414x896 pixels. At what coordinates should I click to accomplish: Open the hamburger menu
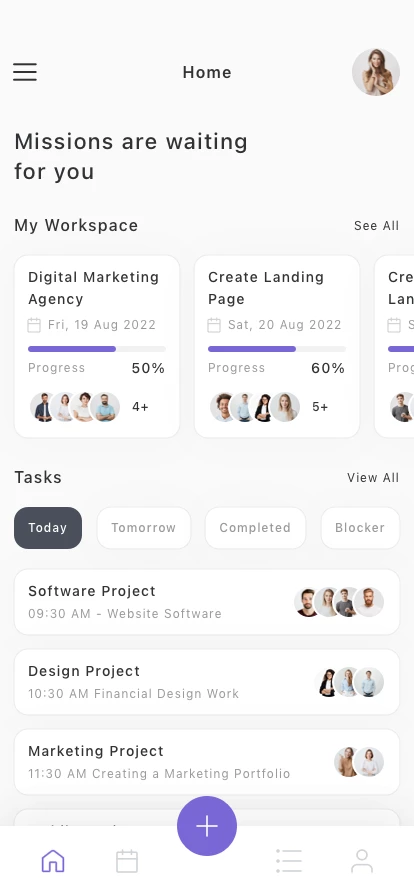coord(25,72)
